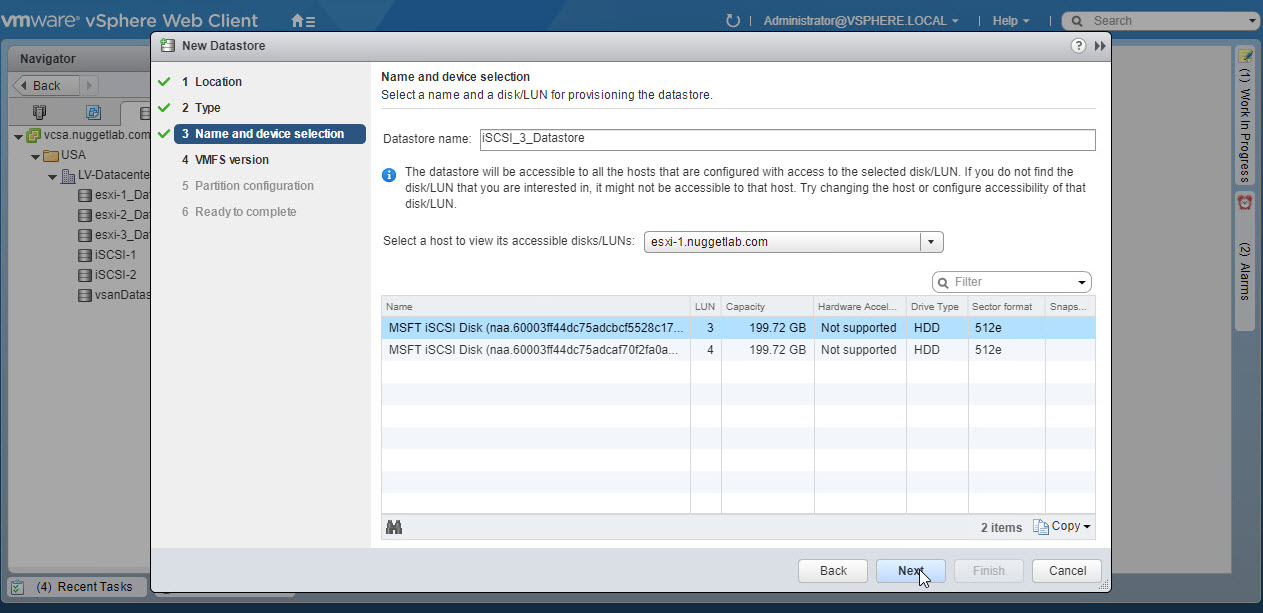Open the Alarms sidebar panel icon

1245,203
